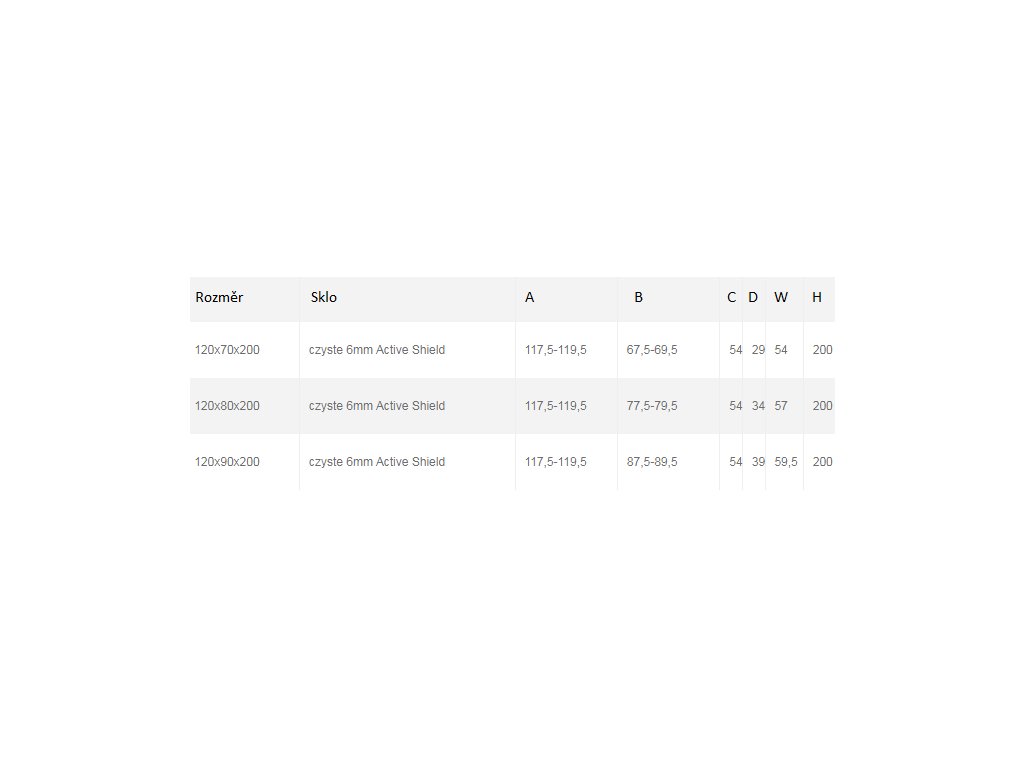The width and height of the screenshot is (1024, 768).
Task: Click glass type in the 120x80x200 row
Action: pyautogui.click(x=377, y=406)
